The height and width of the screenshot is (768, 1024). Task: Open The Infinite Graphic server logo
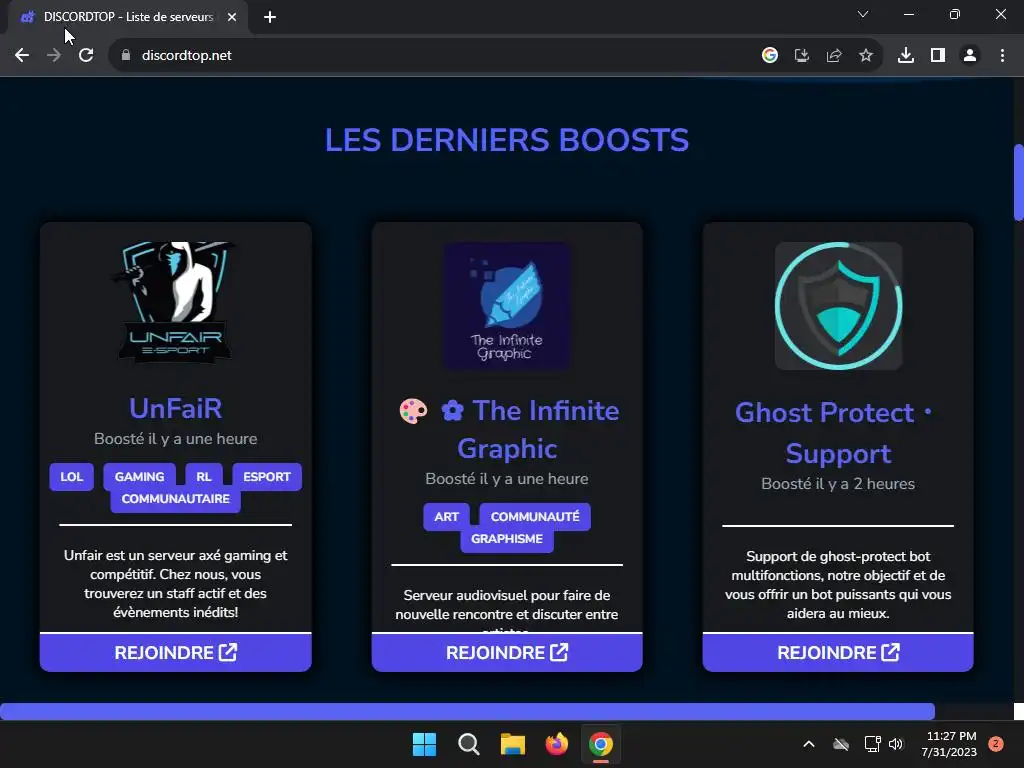click(507, 306)
